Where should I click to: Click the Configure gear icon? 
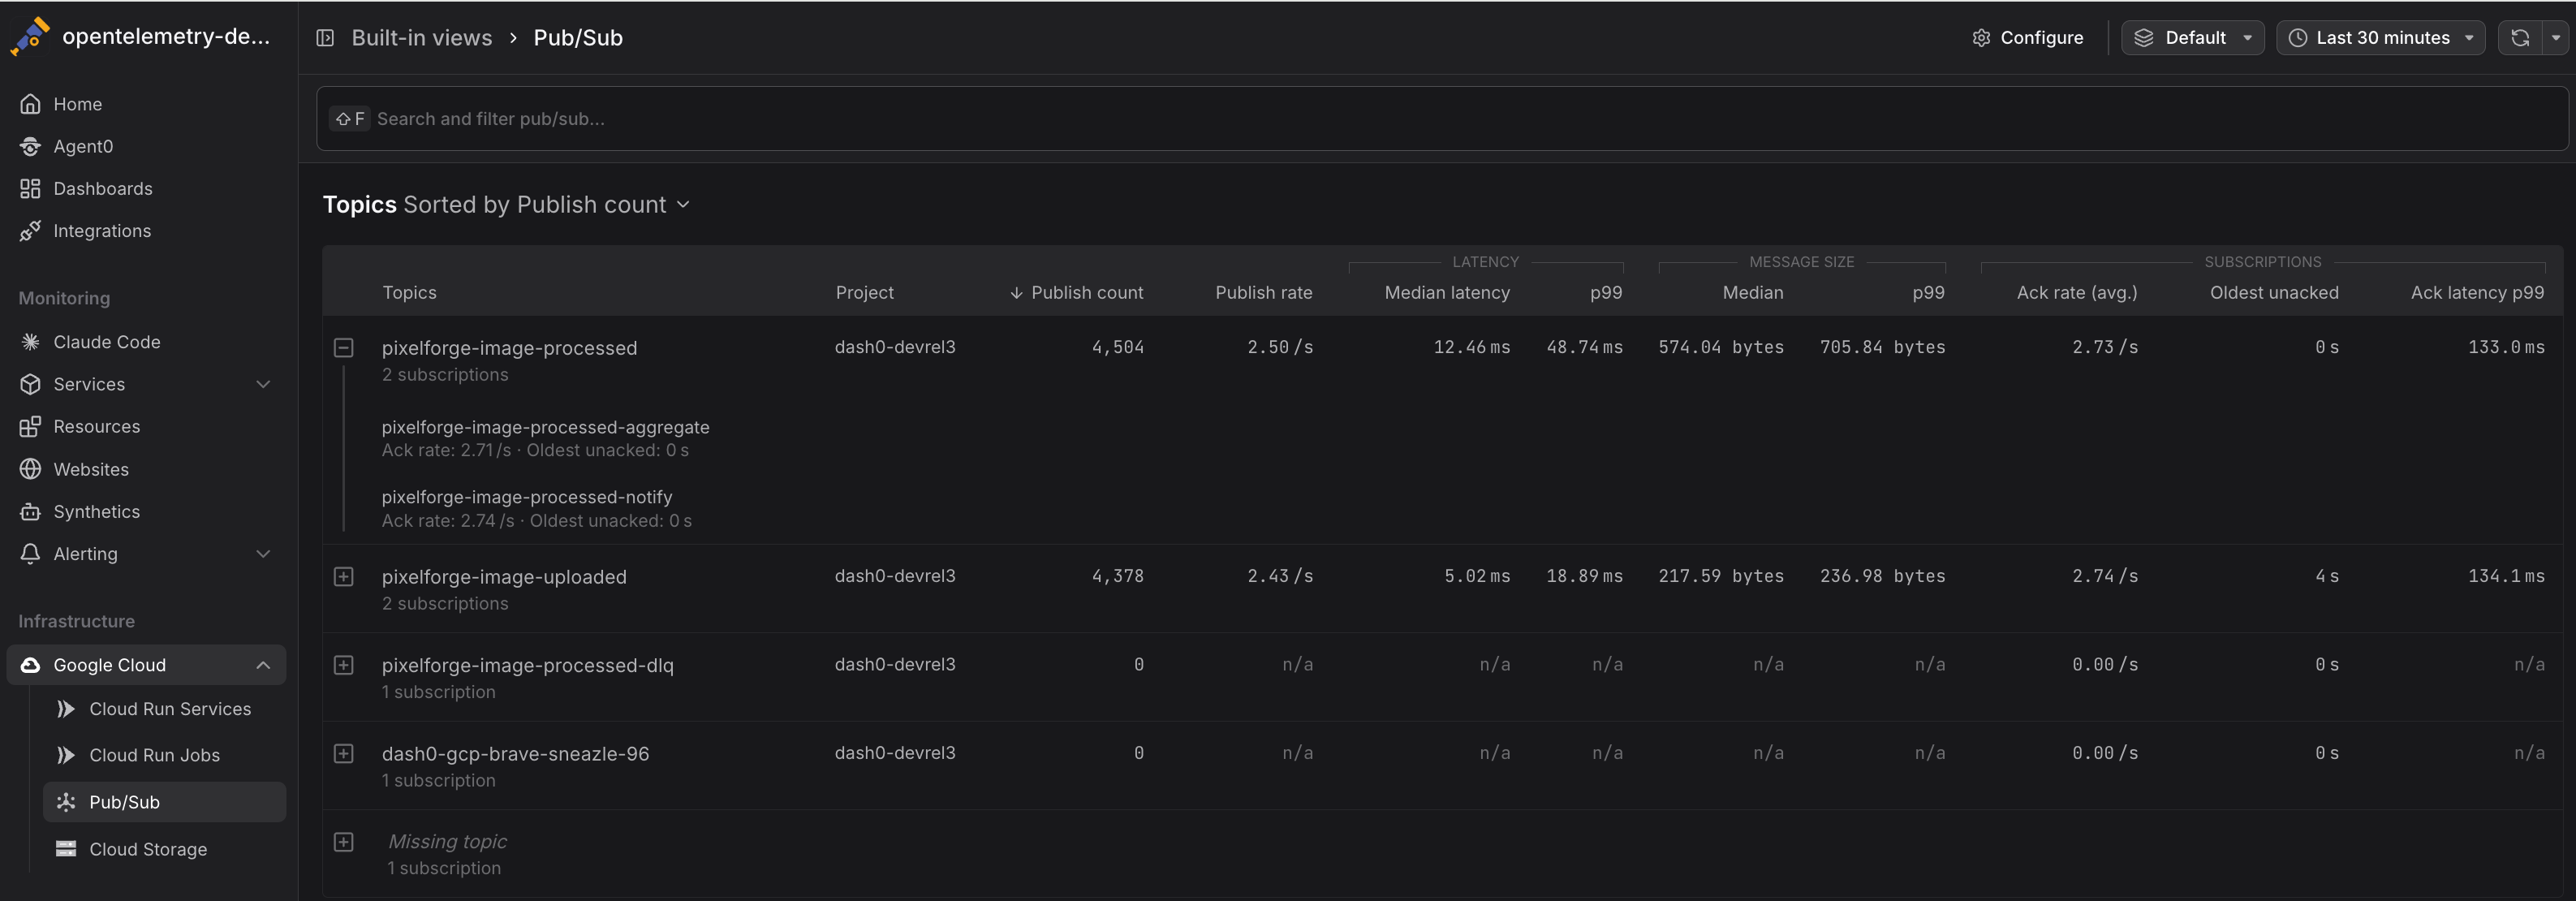point(1981,38)
